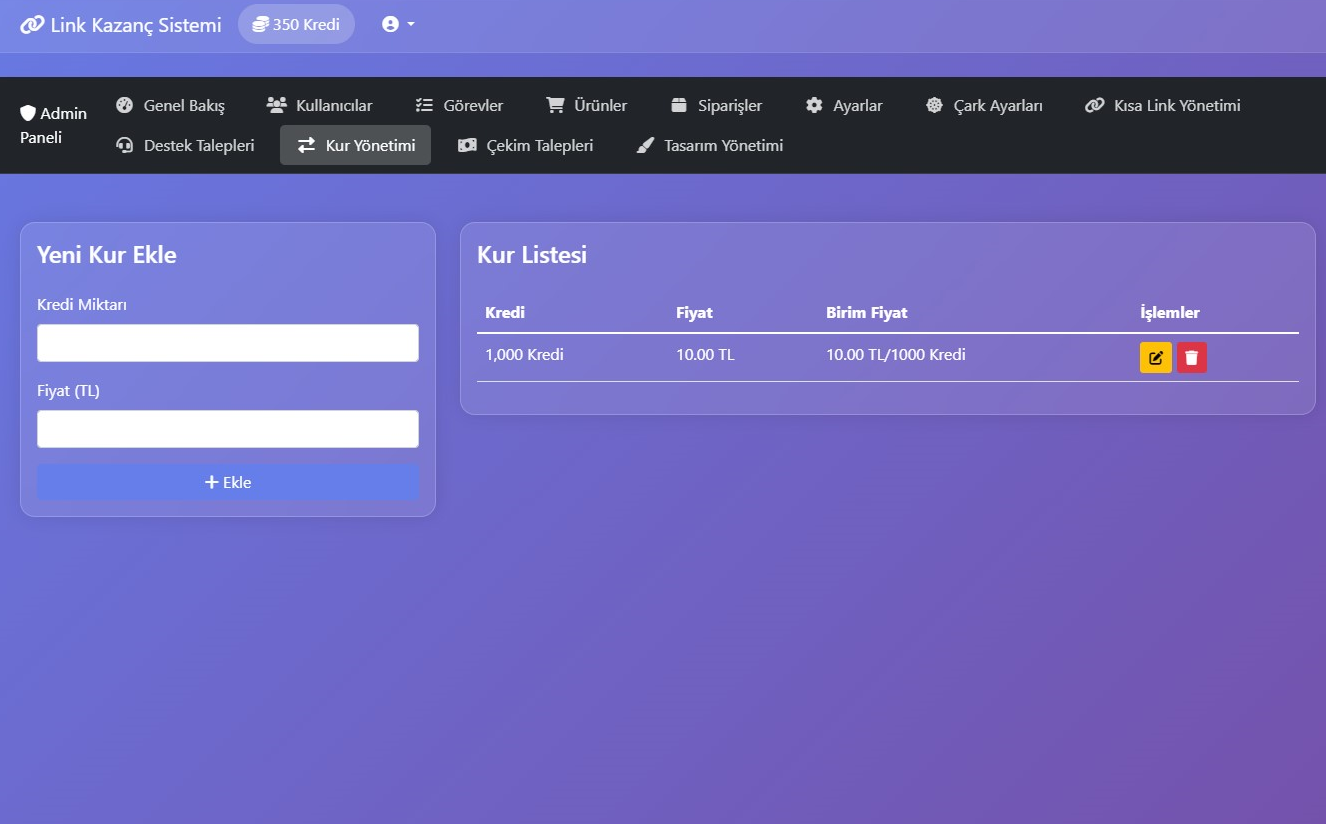Click the Ürünler shopping cart icon
The height and width of the screenshot is (824, 1326).
(555, 105)
